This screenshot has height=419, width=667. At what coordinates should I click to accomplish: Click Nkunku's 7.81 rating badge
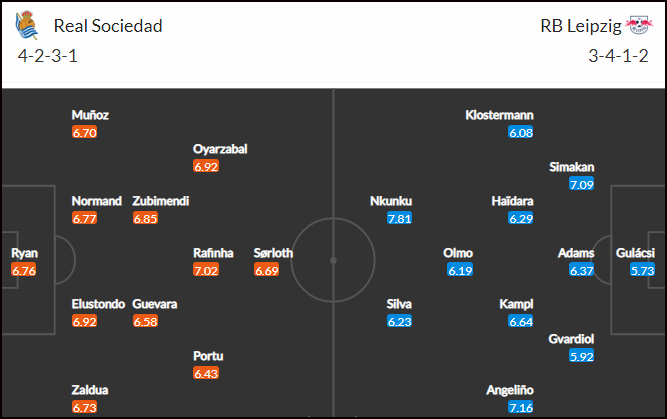point(399,218)
